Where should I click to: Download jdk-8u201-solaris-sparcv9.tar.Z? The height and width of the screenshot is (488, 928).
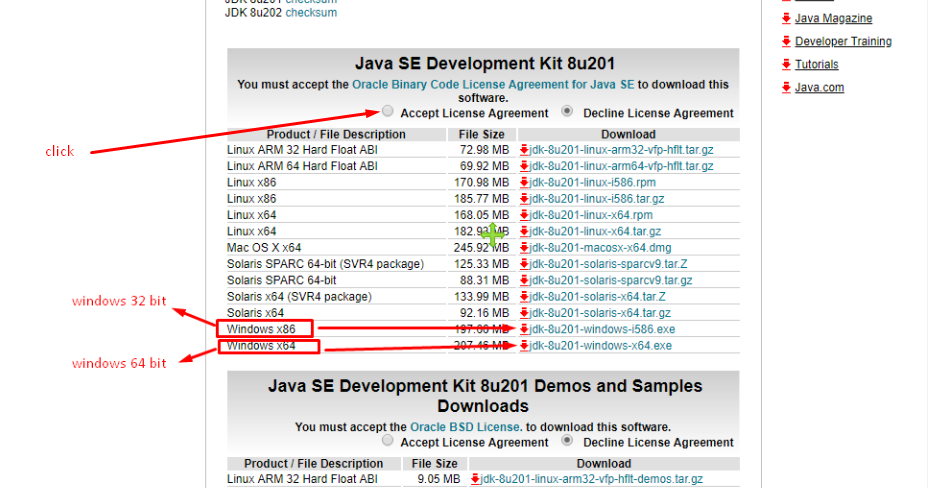[608, 264]
